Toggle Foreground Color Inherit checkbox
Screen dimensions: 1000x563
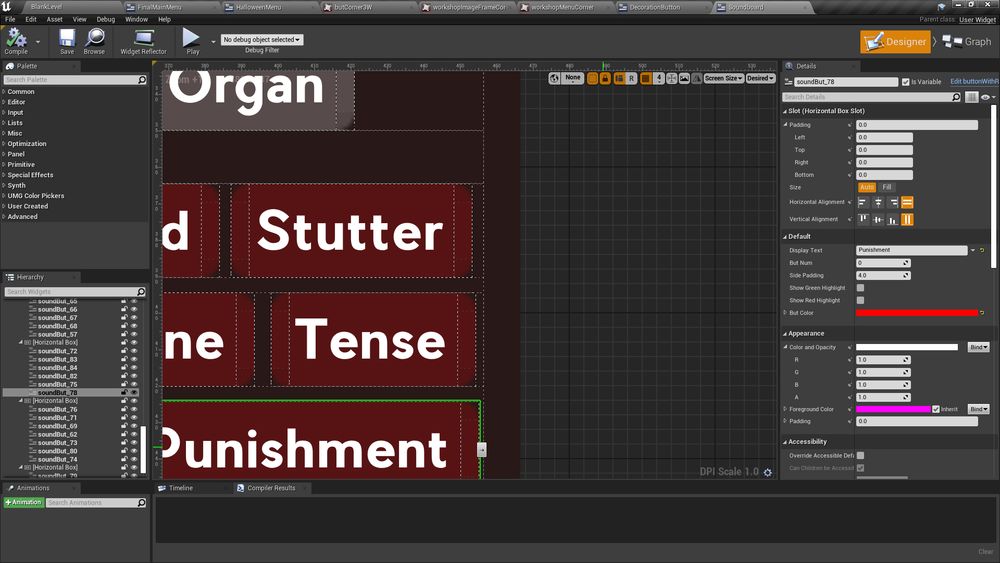point(936,409)
